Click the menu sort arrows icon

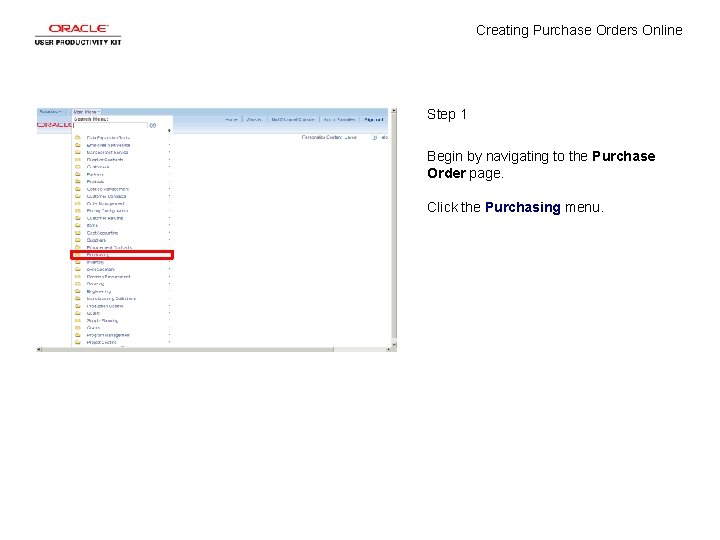click(x=169, y=131)
